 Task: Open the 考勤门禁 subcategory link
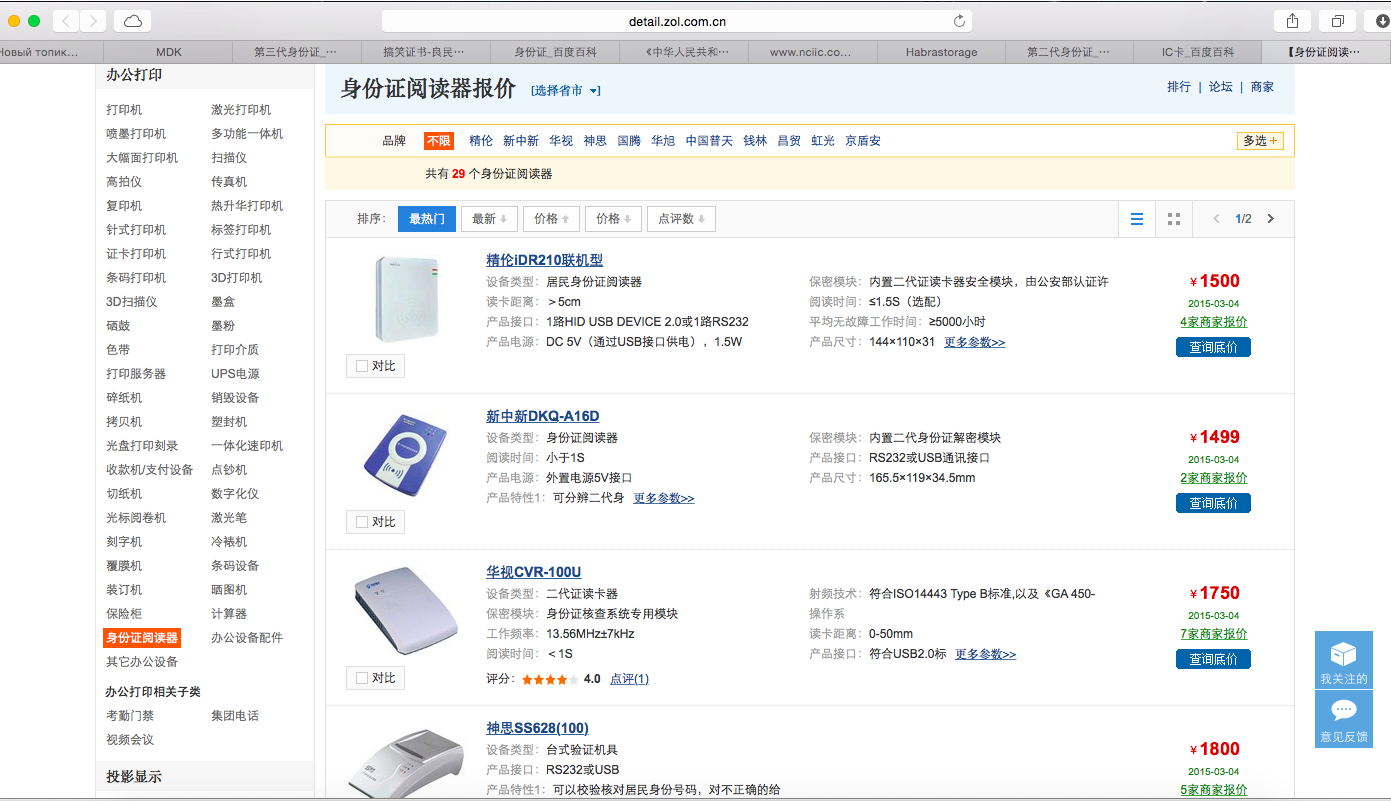131,716
